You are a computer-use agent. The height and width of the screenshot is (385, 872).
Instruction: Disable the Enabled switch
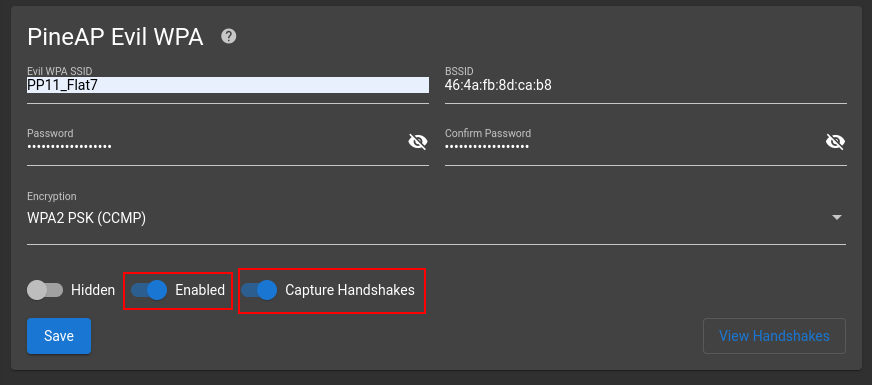click(x=149, y=290)
